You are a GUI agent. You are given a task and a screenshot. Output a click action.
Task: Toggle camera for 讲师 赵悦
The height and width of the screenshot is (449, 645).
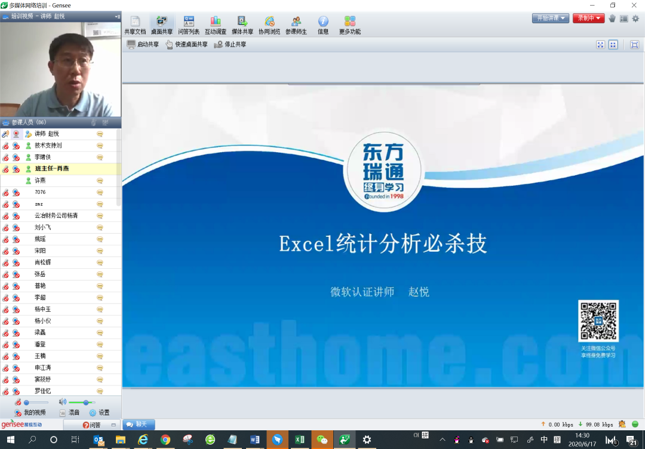16,134
